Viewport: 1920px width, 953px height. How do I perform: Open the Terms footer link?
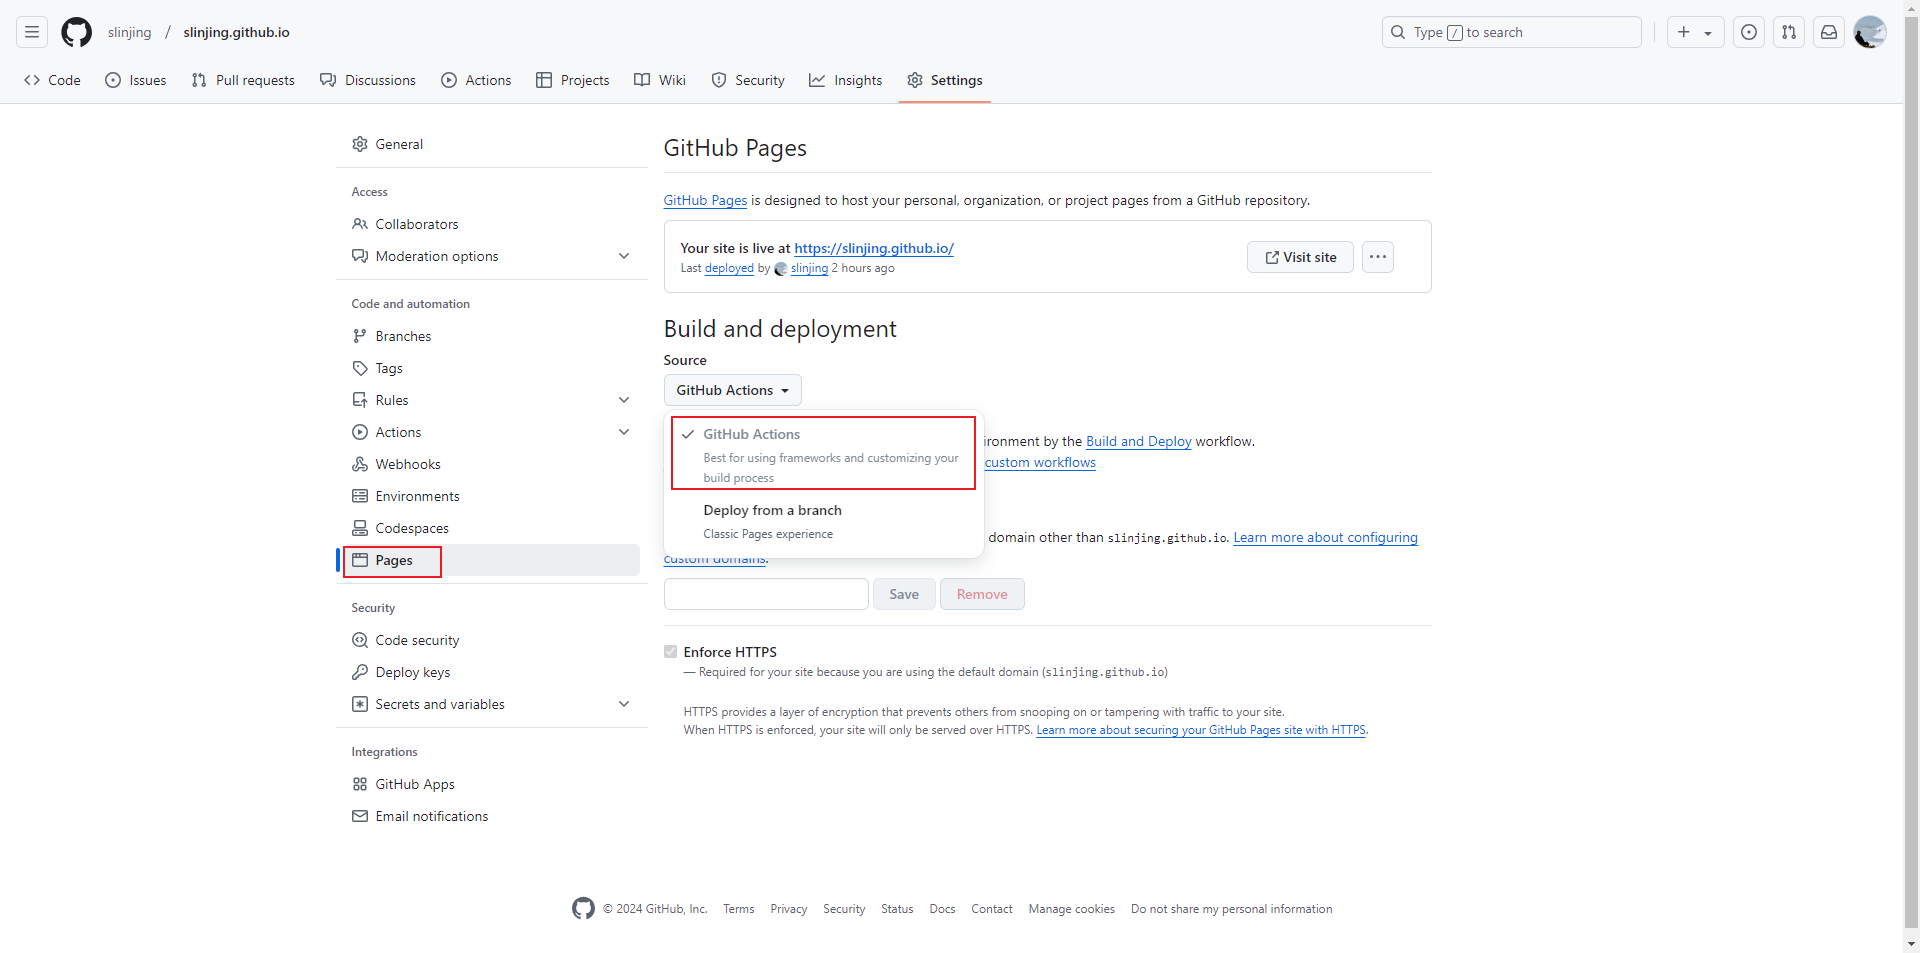click(739, 909)
